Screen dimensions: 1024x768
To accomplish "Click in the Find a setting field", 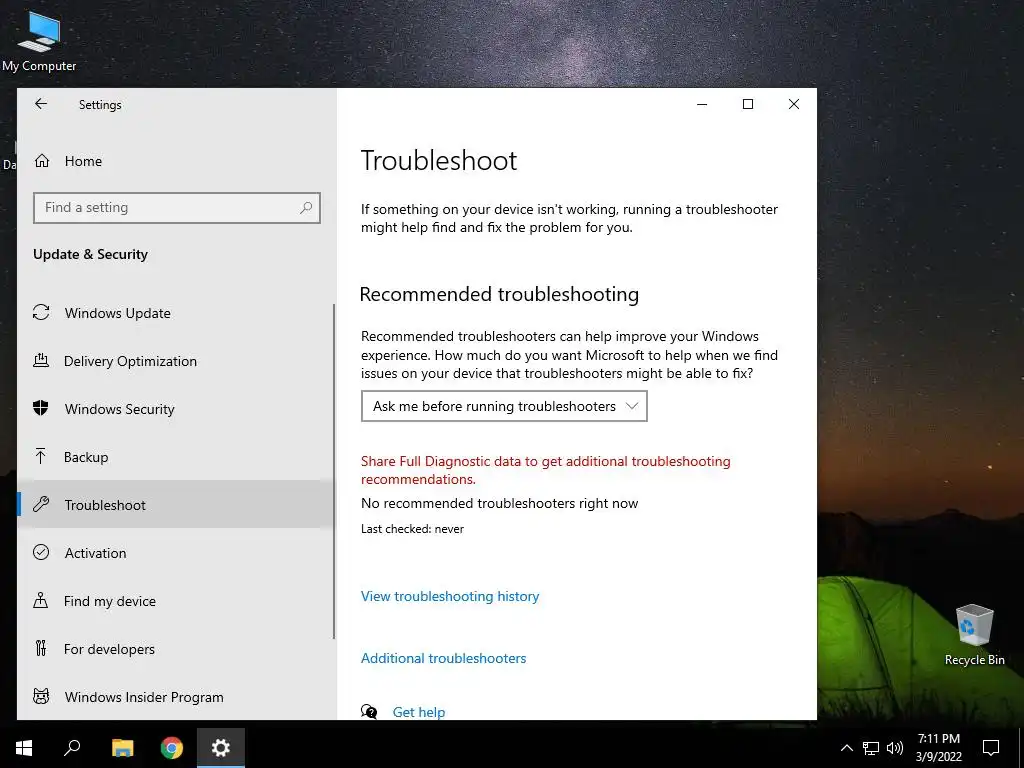I will [x=176, y=208].
